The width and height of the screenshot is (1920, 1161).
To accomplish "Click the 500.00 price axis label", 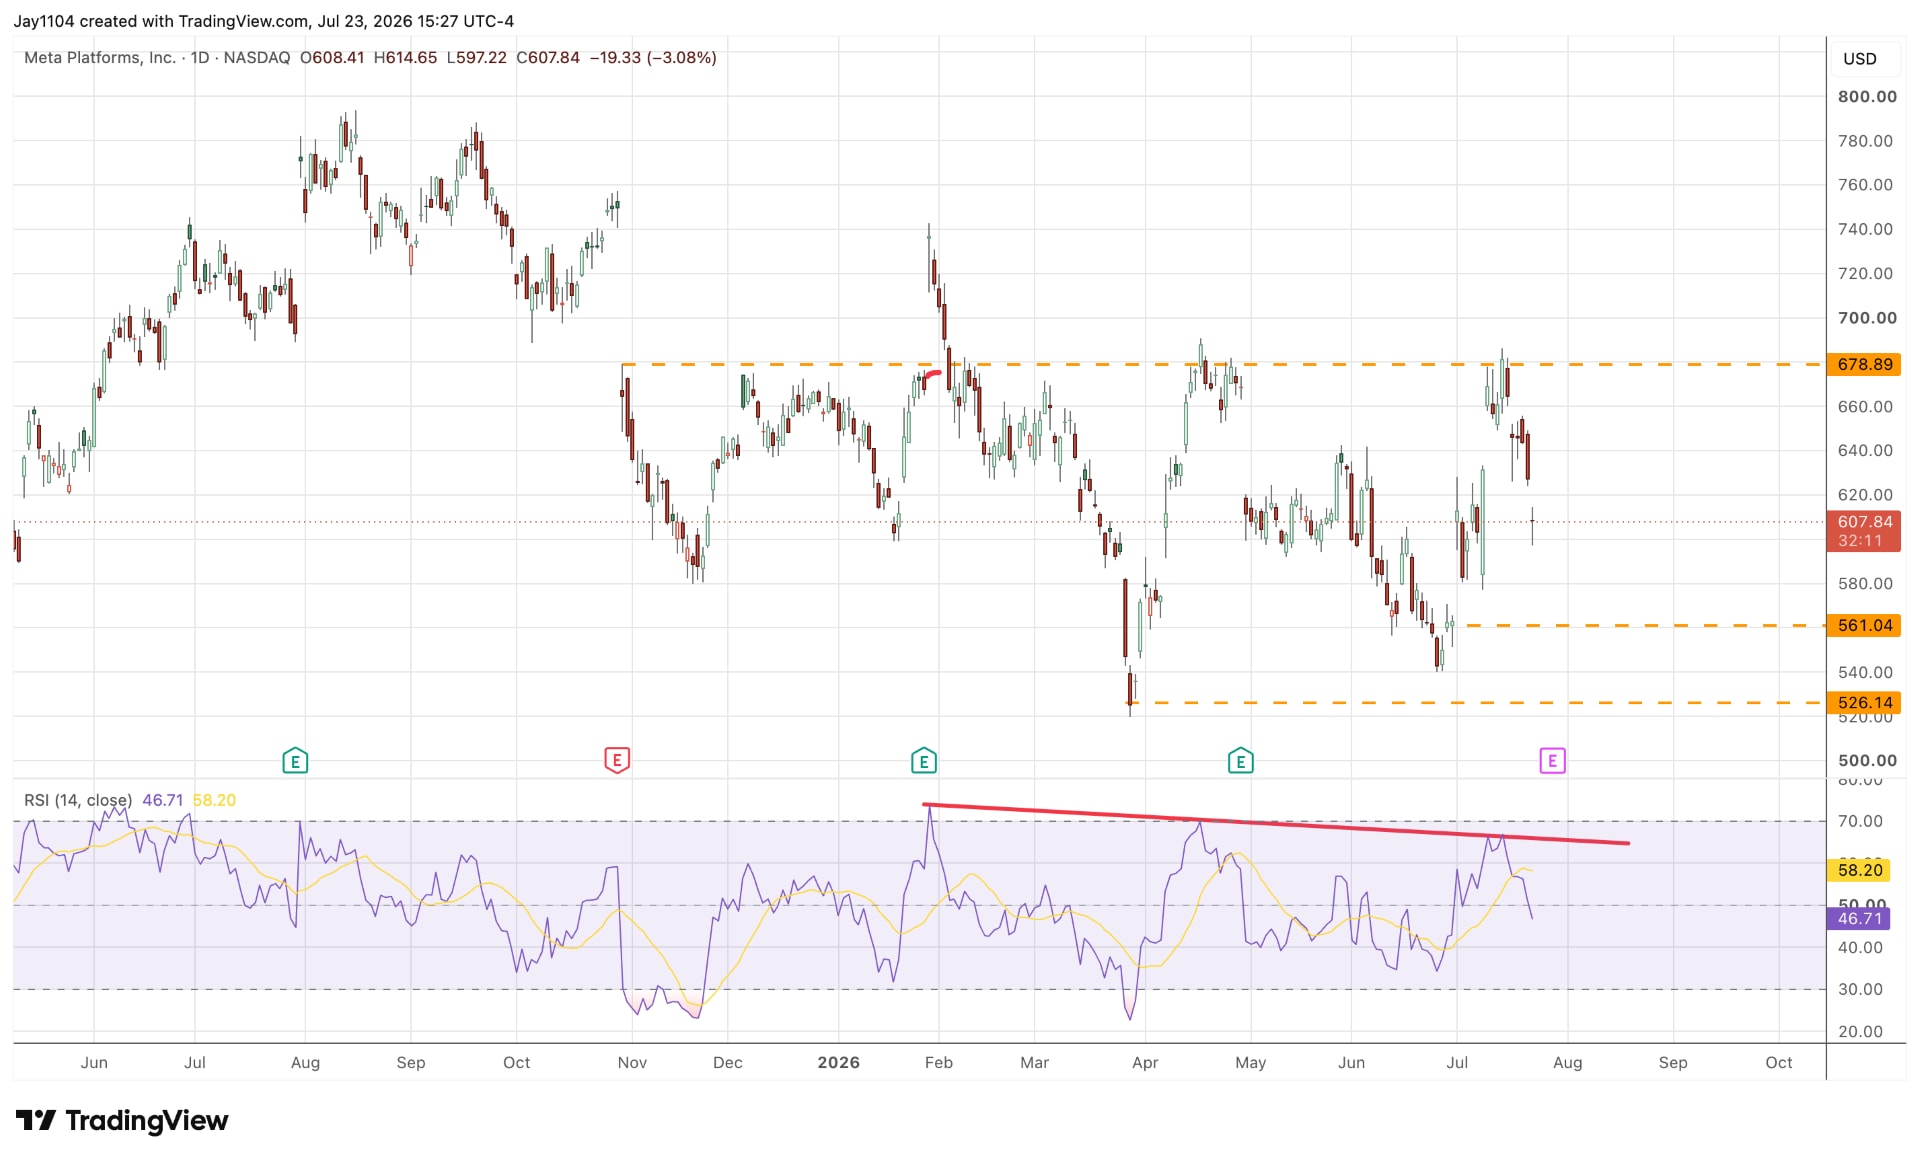I will point(1867,761).
